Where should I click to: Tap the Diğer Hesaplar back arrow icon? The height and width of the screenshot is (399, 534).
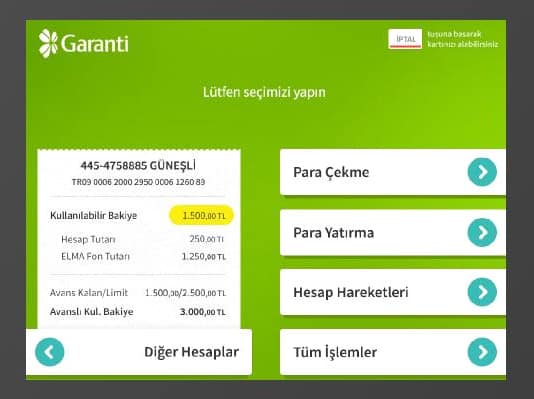[x=50, y=352]
